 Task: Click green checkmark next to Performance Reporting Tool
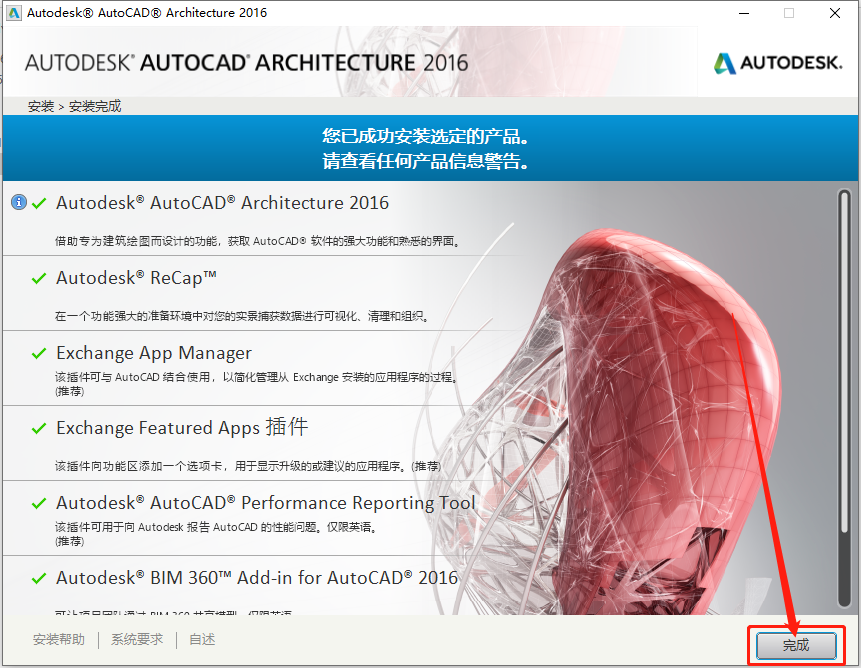[39, 503]
